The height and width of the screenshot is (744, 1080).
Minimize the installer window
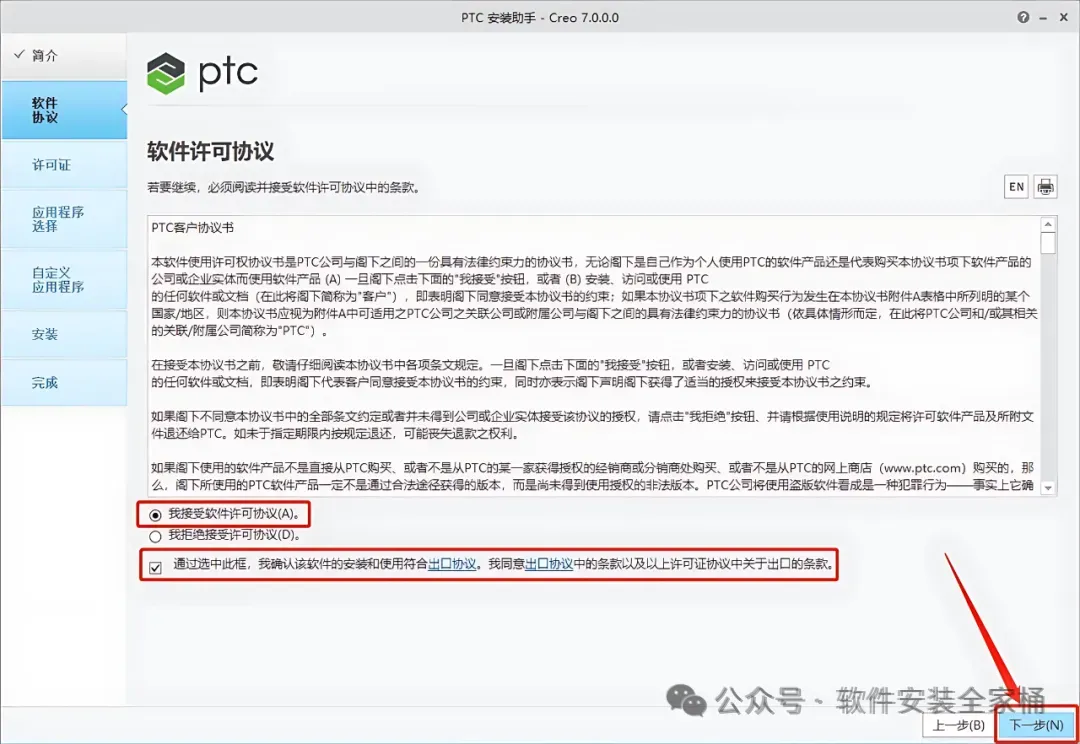pos(1044,18)
